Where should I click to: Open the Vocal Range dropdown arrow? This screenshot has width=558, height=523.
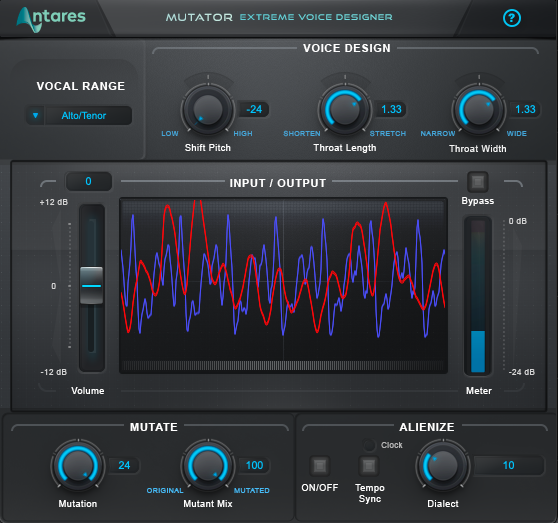[x=35, y=115]
